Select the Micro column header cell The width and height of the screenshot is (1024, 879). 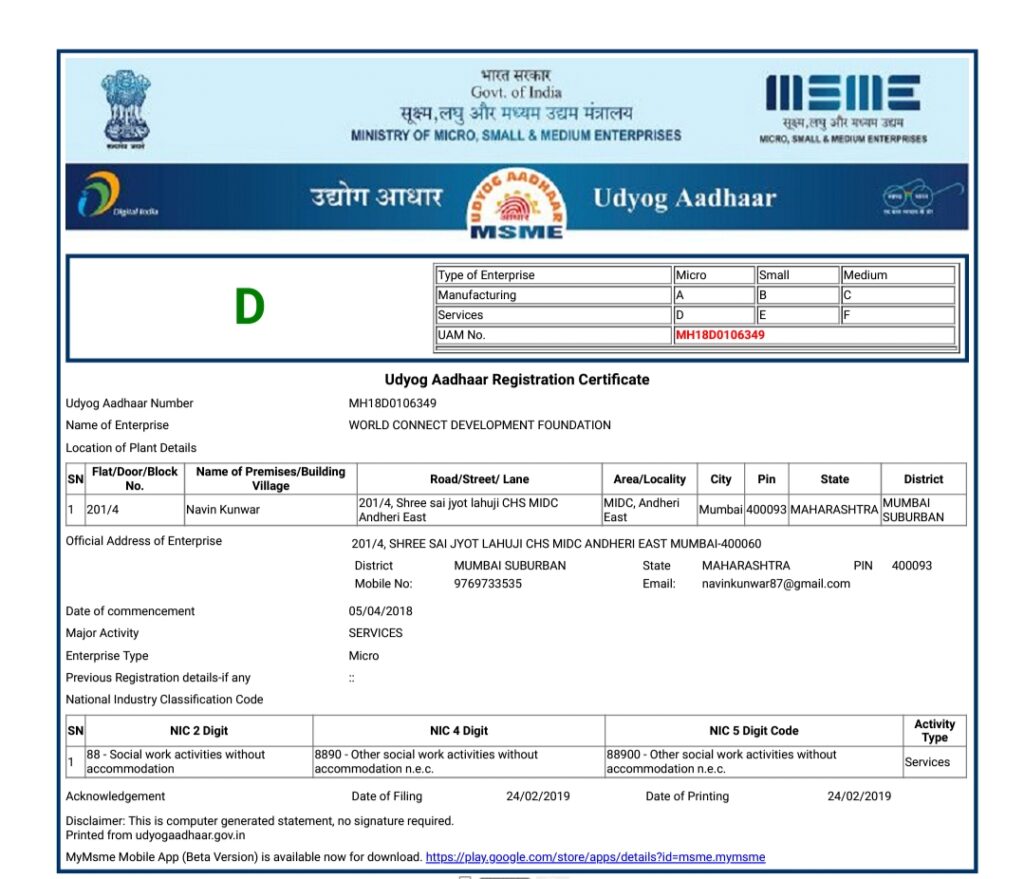click(712, 275)
